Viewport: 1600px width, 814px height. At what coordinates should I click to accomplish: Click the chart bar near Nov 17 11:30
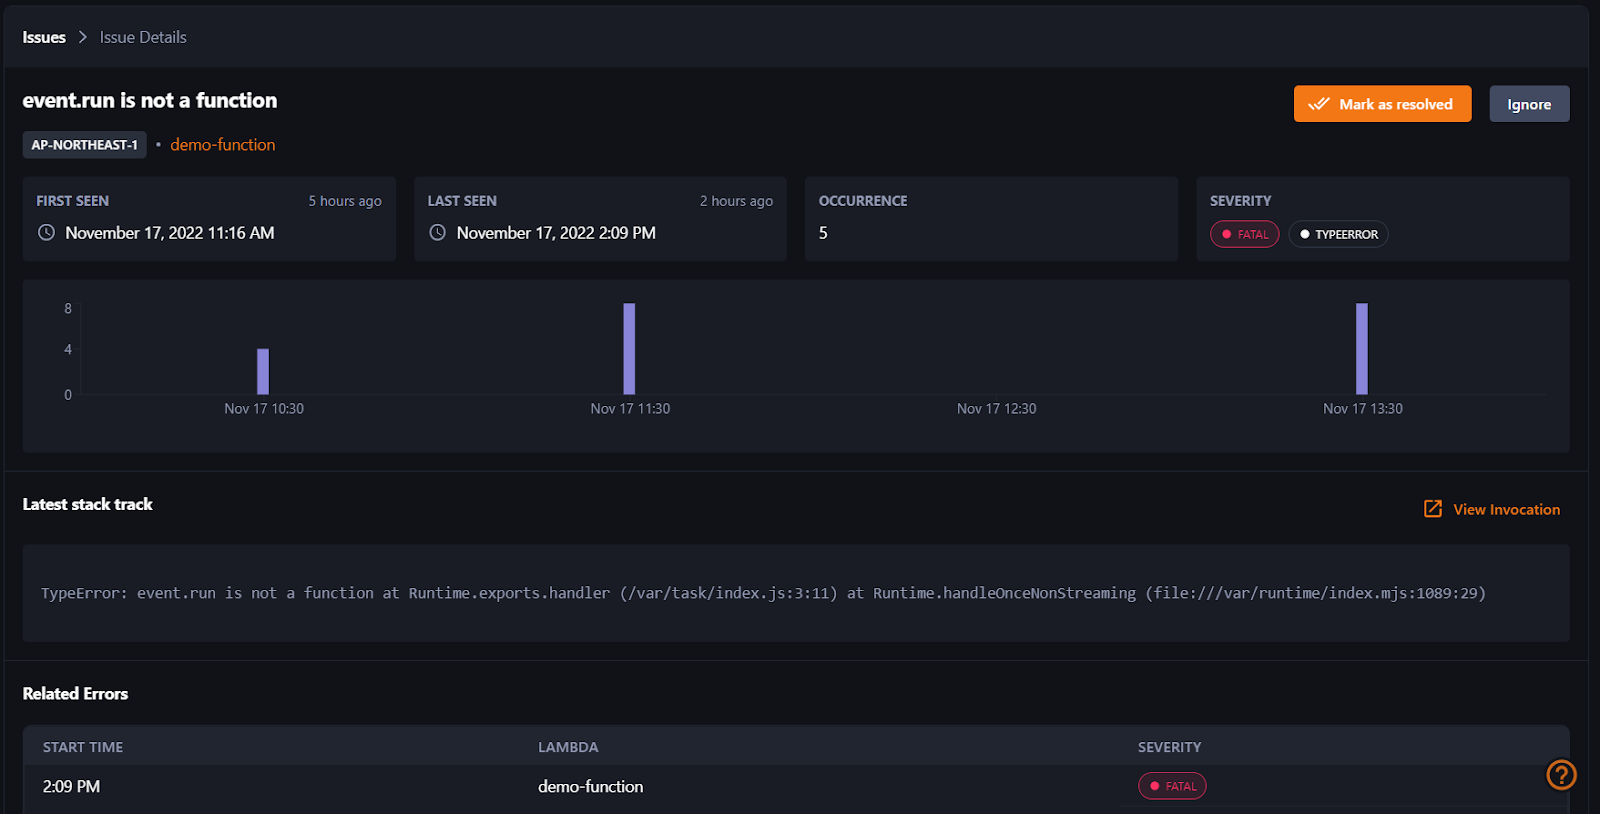tap(629, 349)
